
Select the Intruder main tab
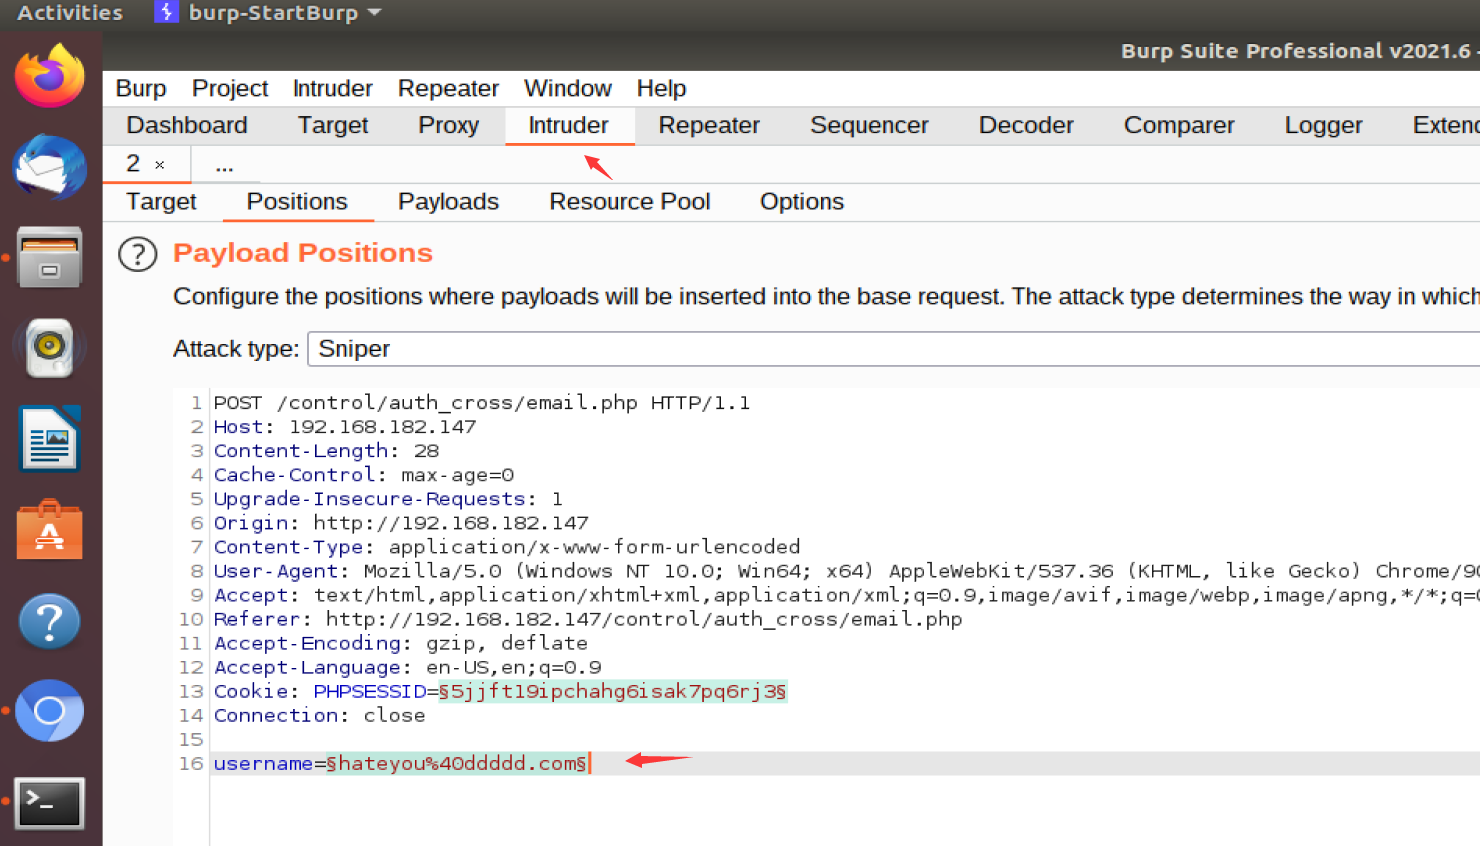point(568,125)
